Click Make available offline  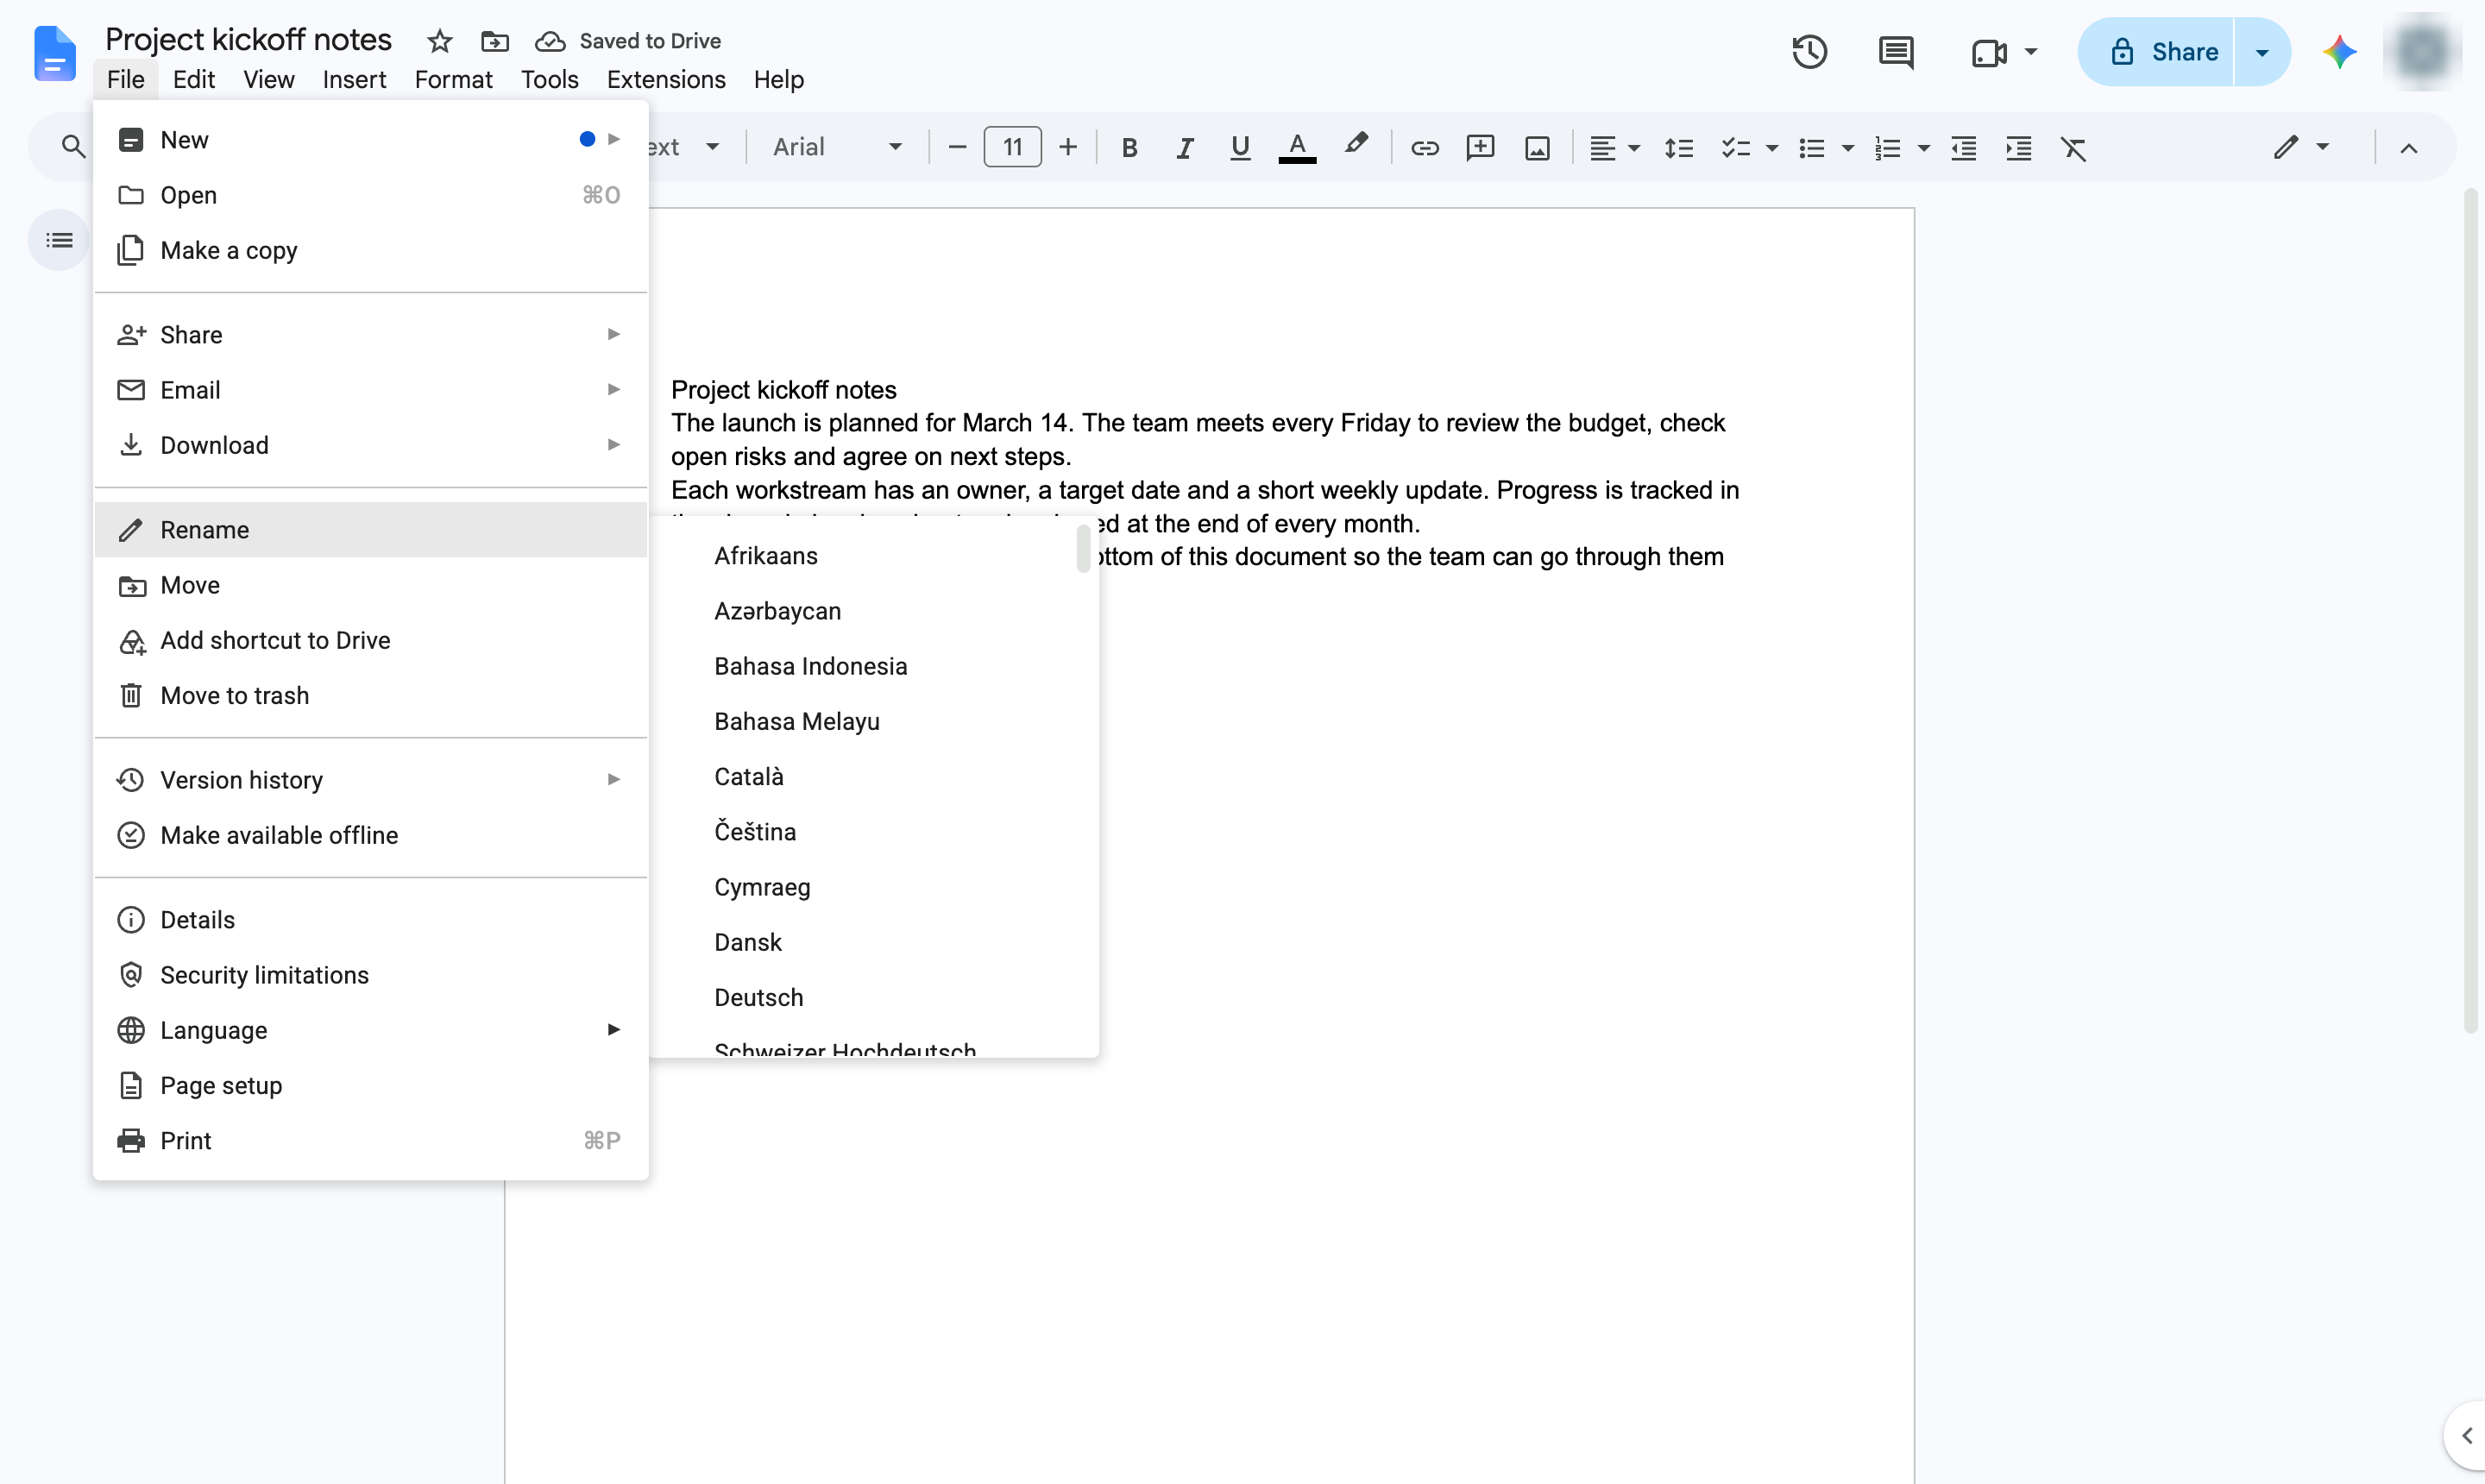pyautogui.click(x=371, y=835)
